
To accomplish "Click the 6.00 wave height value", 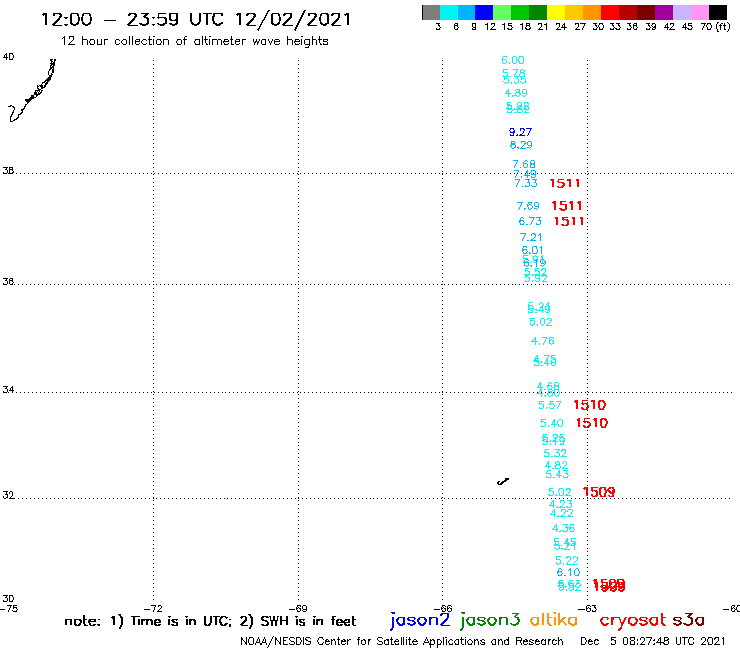I will [513, 60].
